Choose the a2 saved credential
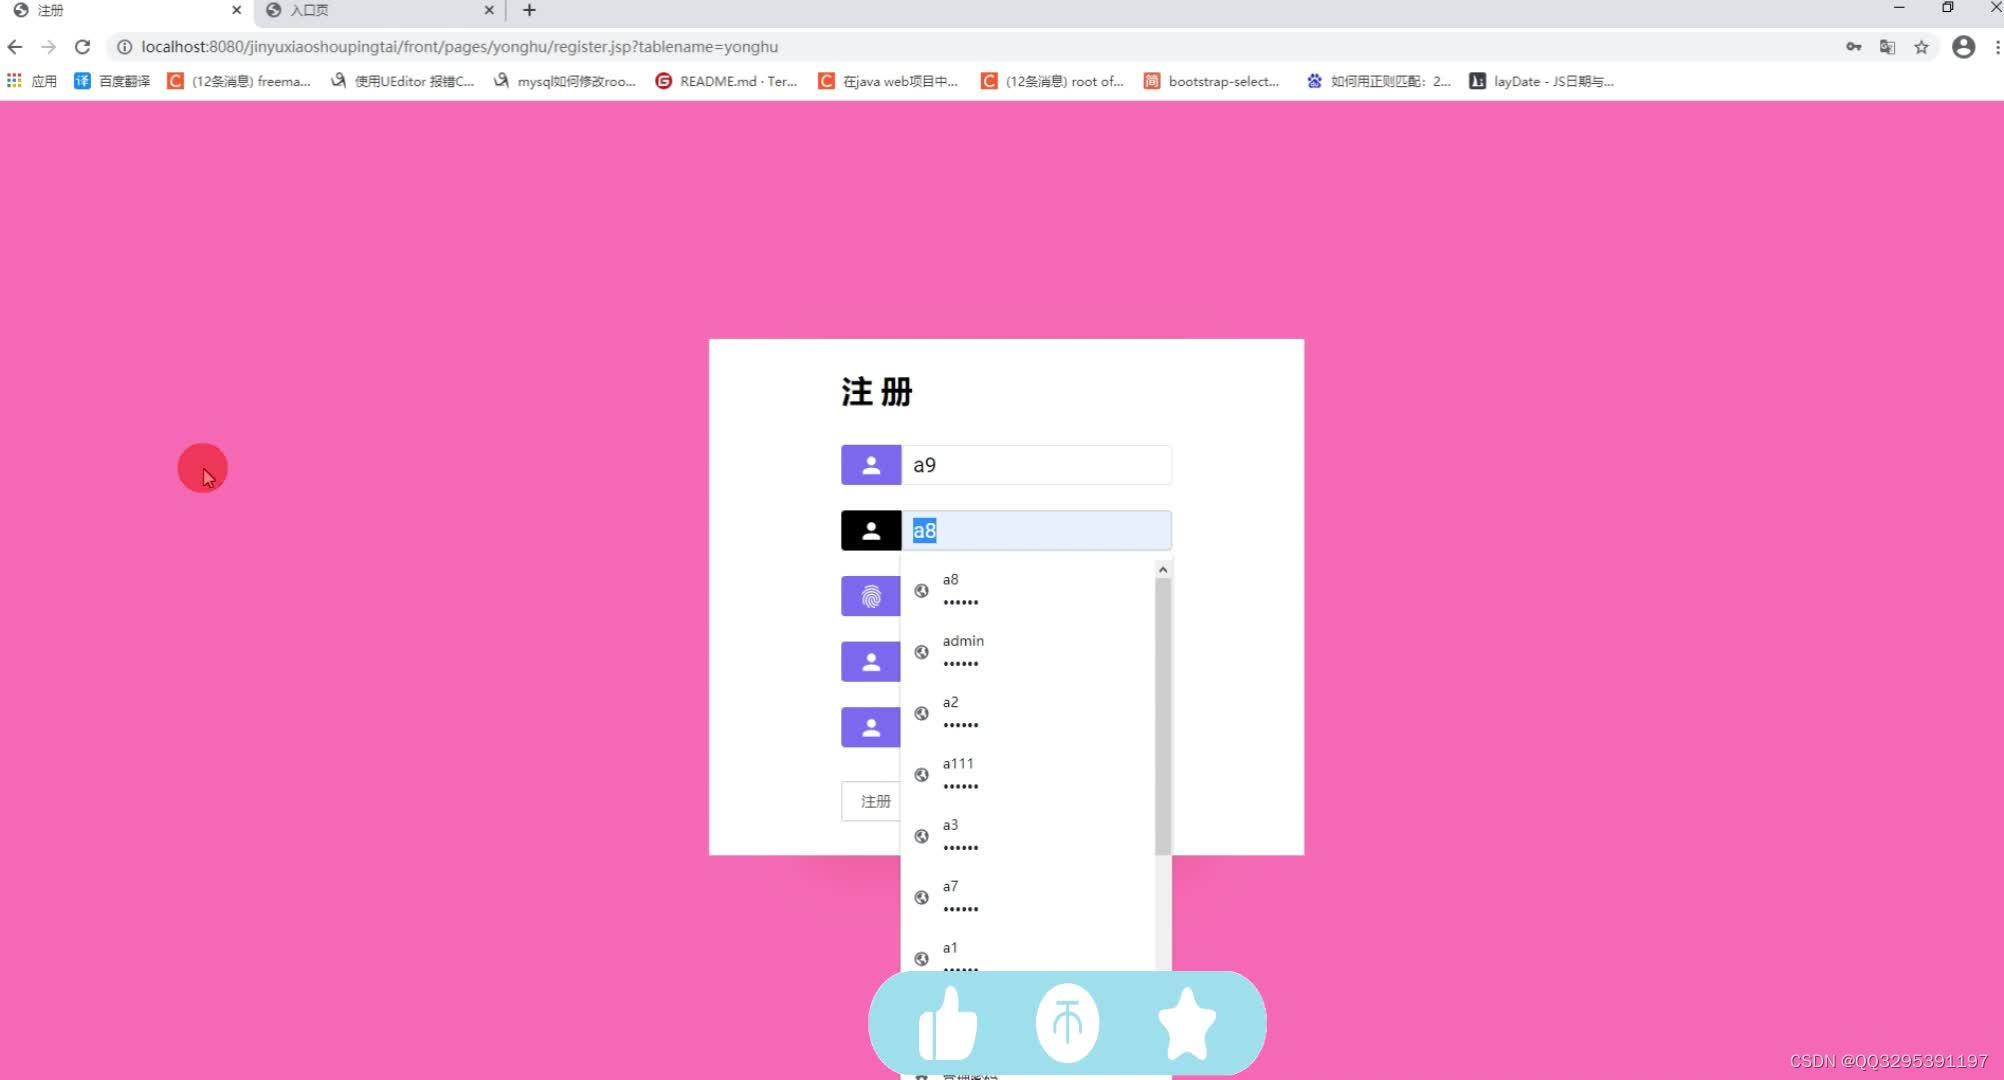 click(x=1028, y=713)
